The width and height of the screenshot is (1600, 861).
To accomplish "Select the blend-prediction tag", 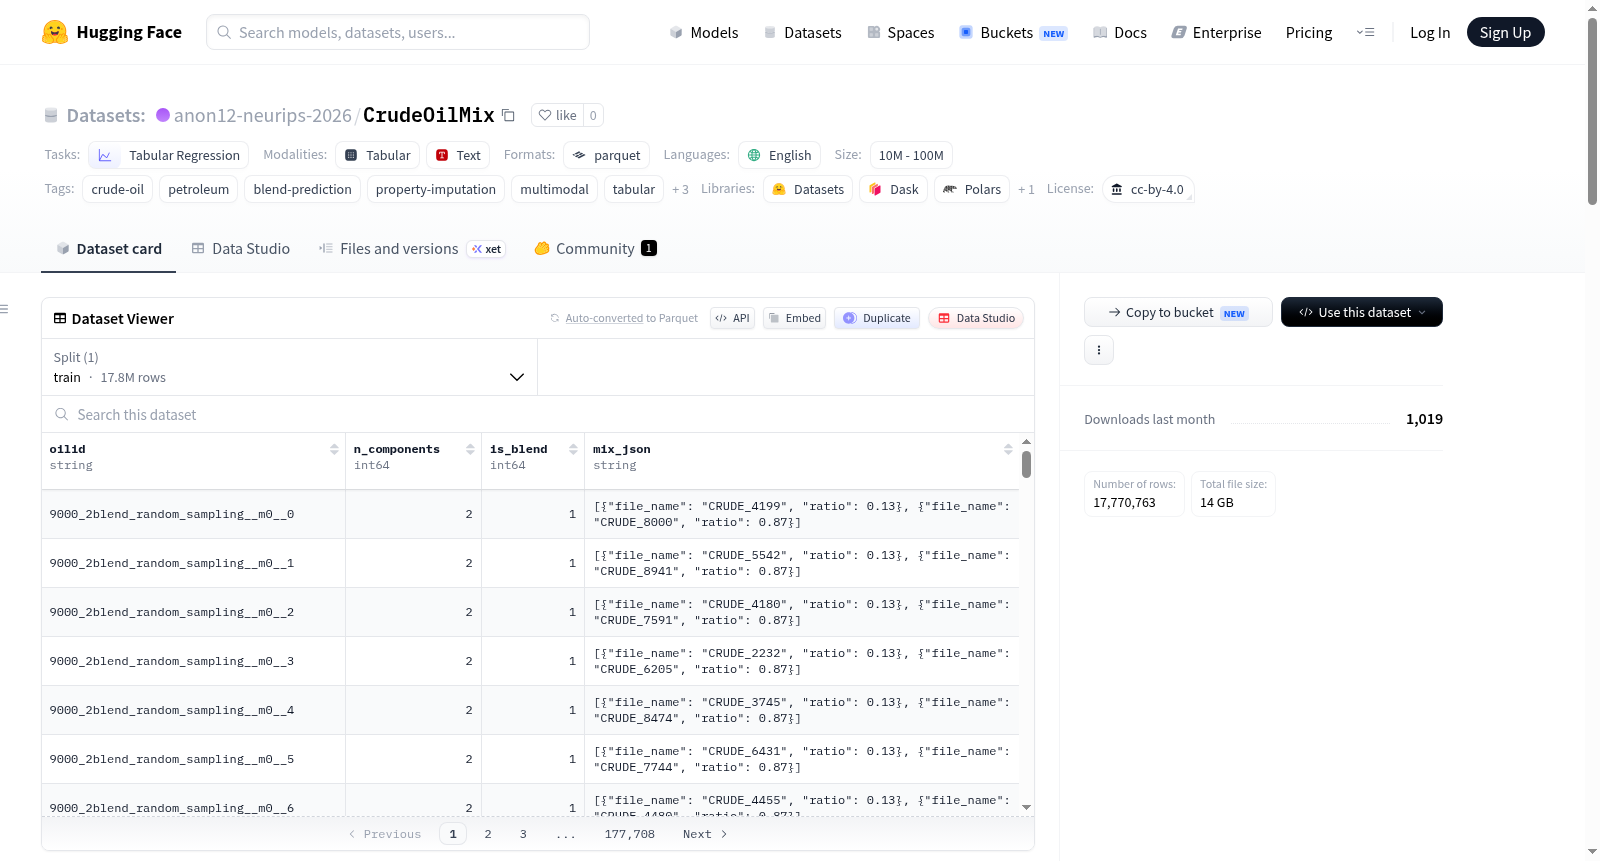I will click(x=303, y=189).
